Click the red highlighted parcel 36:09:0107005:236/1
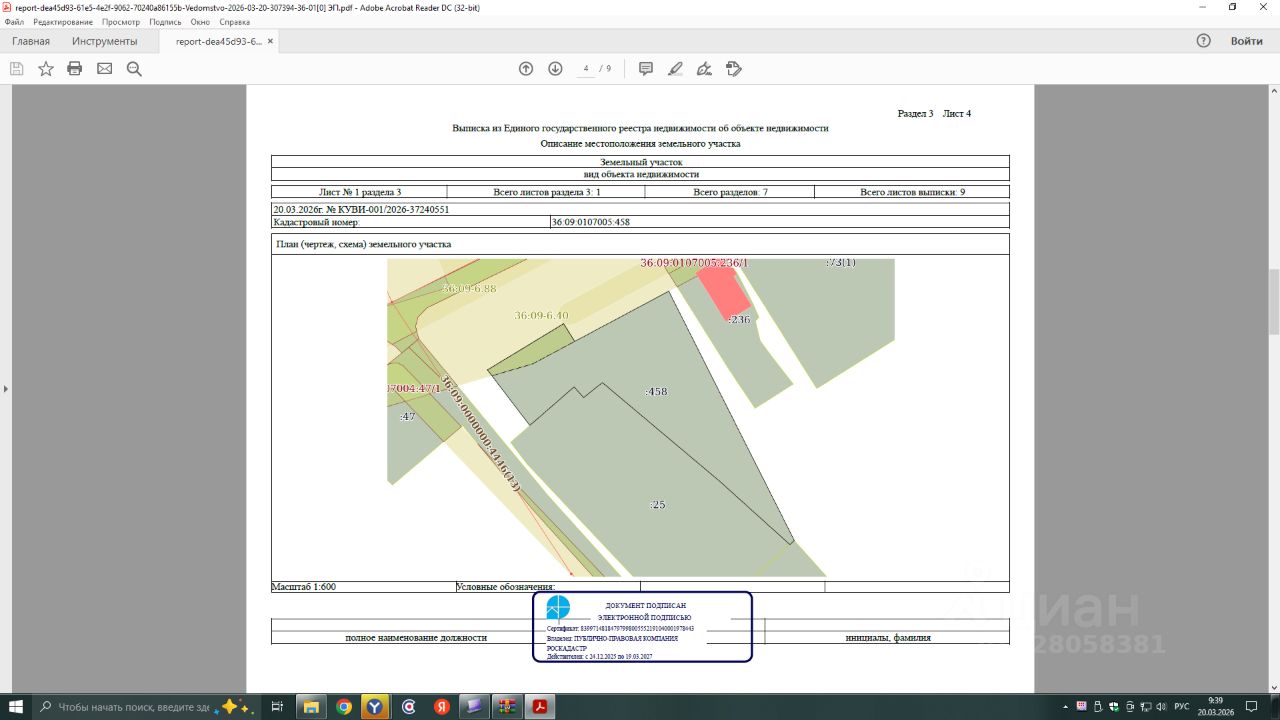The image size is (1280, 720). (x=723, y=291)
